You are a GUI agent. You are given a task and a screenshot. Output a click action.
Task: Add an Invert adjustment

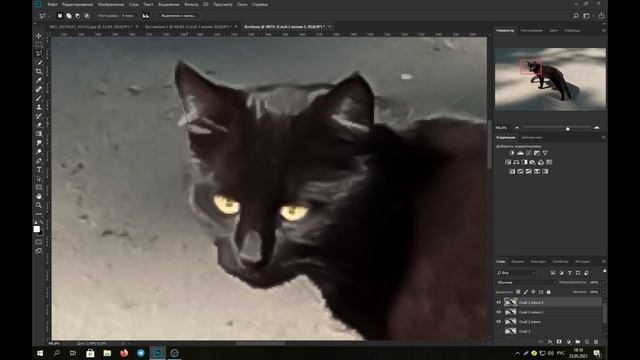coord(512,171)
